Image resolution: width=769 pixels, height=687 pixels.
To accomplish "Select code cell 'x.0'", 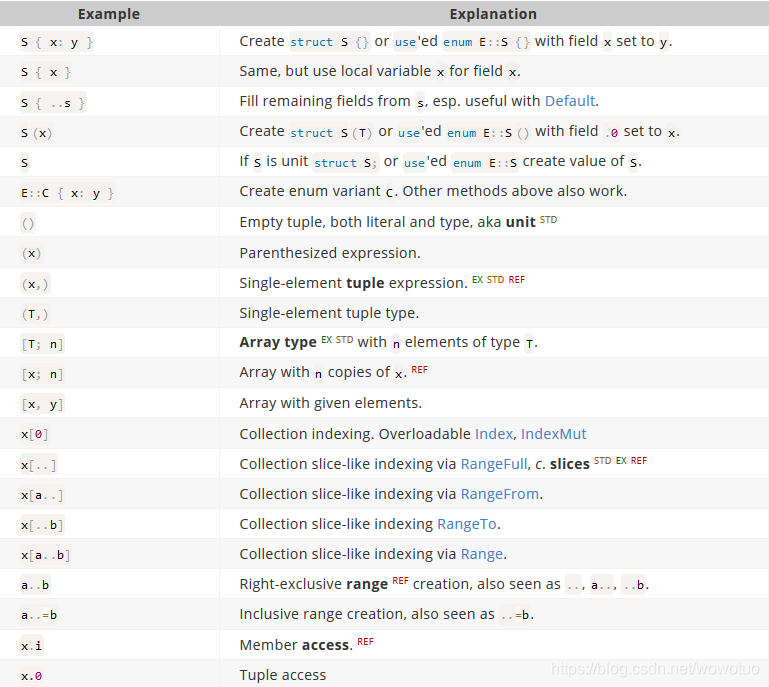I will coord(31,676).
